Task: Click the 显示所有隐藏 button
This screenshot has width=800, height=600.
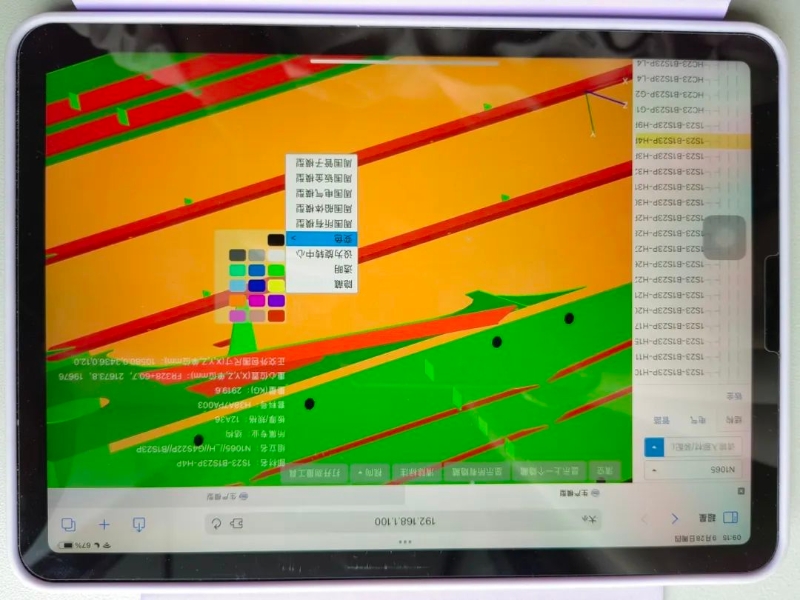Action: coord(477,472)
